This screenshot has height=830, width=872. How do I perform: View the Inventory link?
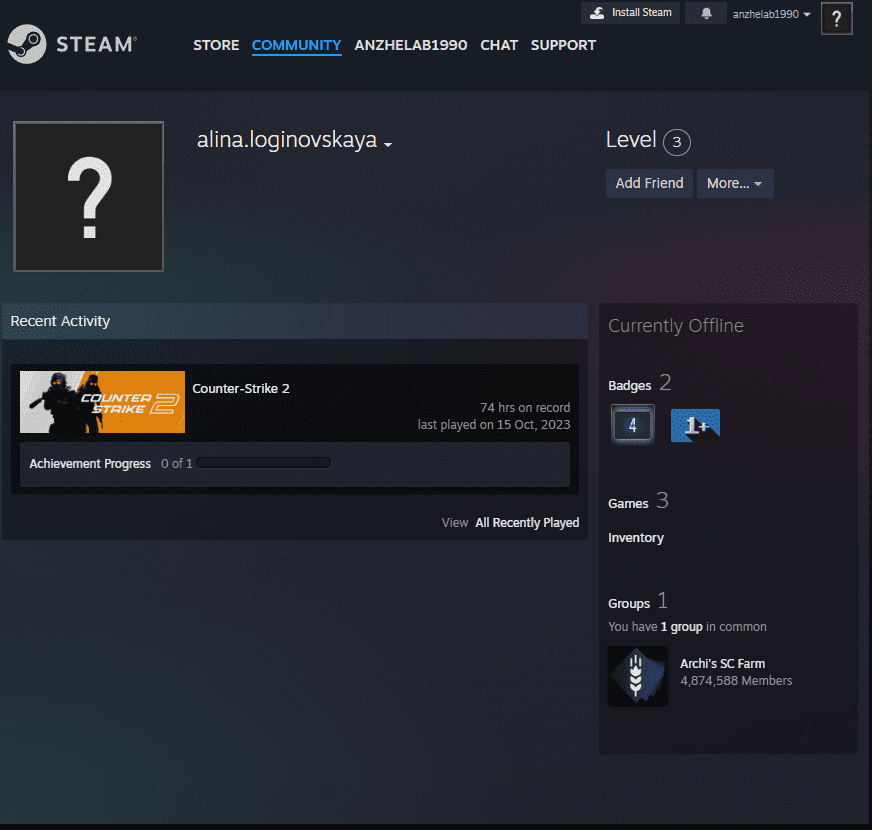tap(636, 537)
